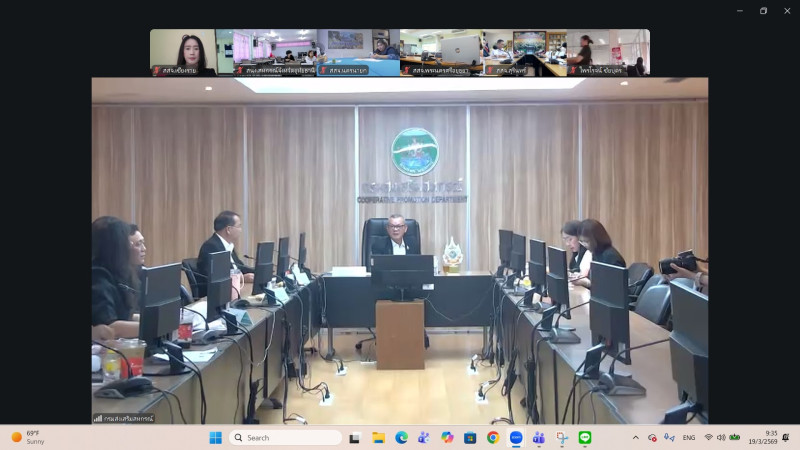Select the last participant thumbnail on the right
Screen dimensions: 800x450
click(608, 50)
